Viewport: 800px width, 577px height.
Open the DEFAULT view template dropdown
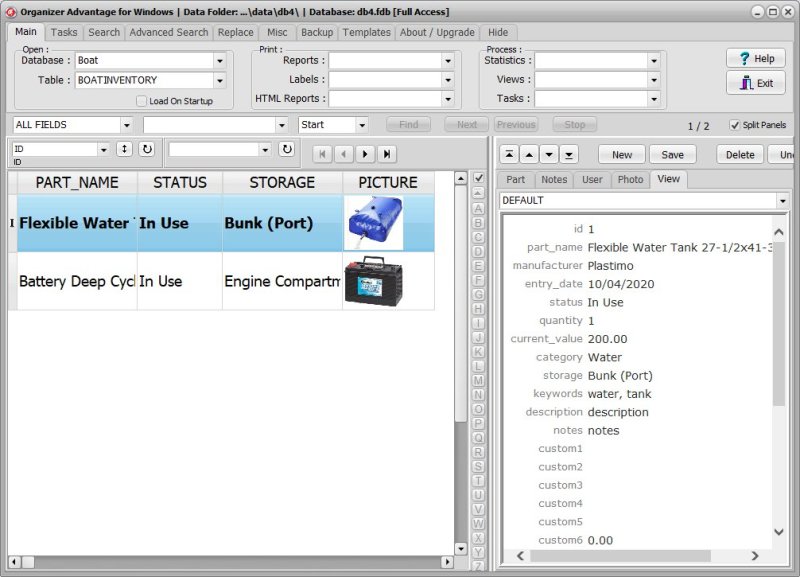(x=783, y=200)
